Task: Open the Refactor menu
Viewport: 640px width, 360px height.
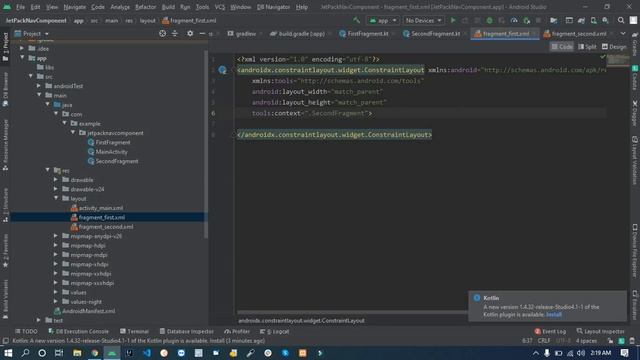Action: click(145, 7)
